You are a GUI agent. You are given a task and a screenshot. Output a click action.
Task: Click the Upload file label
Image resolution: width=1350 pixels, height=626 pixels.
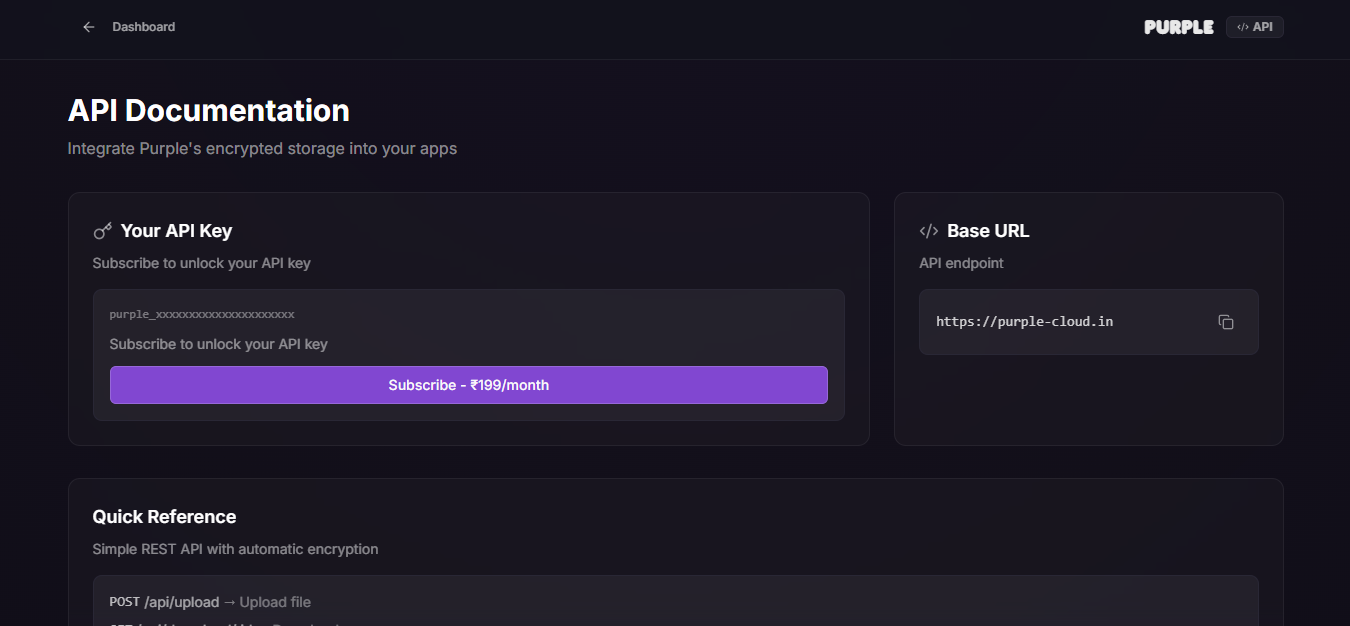[274, 601]
